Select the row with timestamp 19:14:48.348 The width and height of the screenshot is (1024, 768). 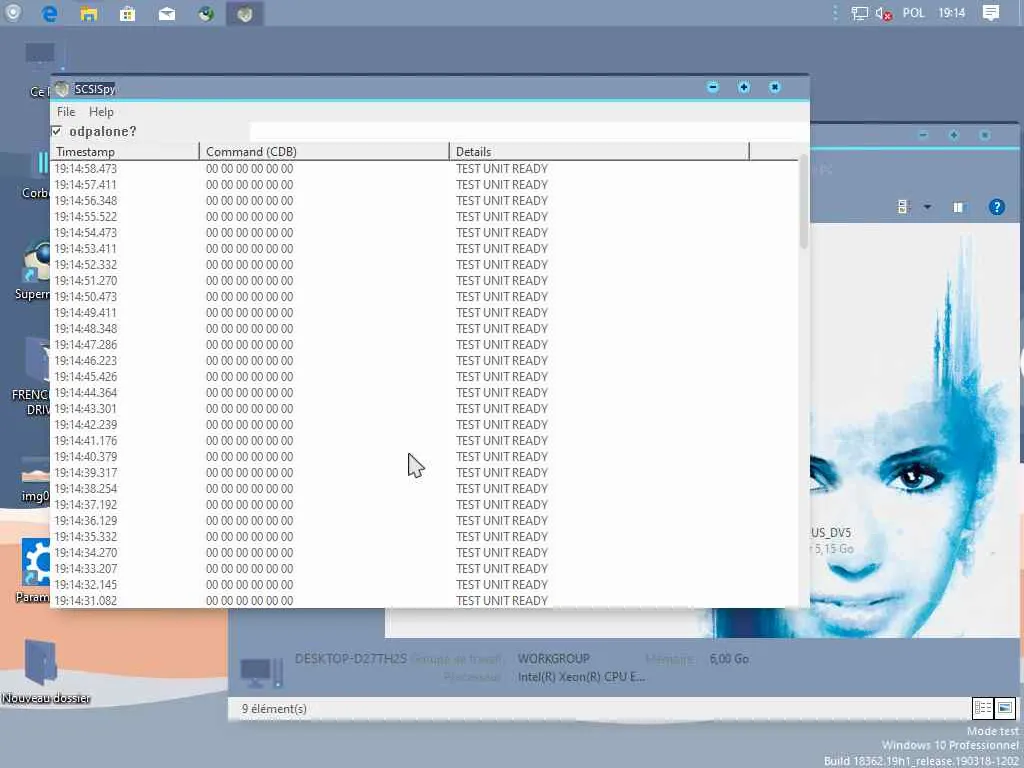[424, 328]
